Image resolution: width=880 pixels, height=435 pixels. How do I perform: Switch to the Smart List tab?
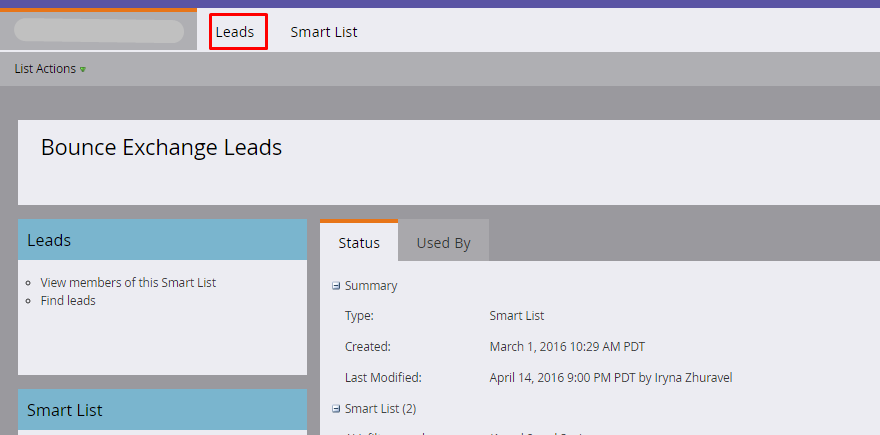[324, 32]
